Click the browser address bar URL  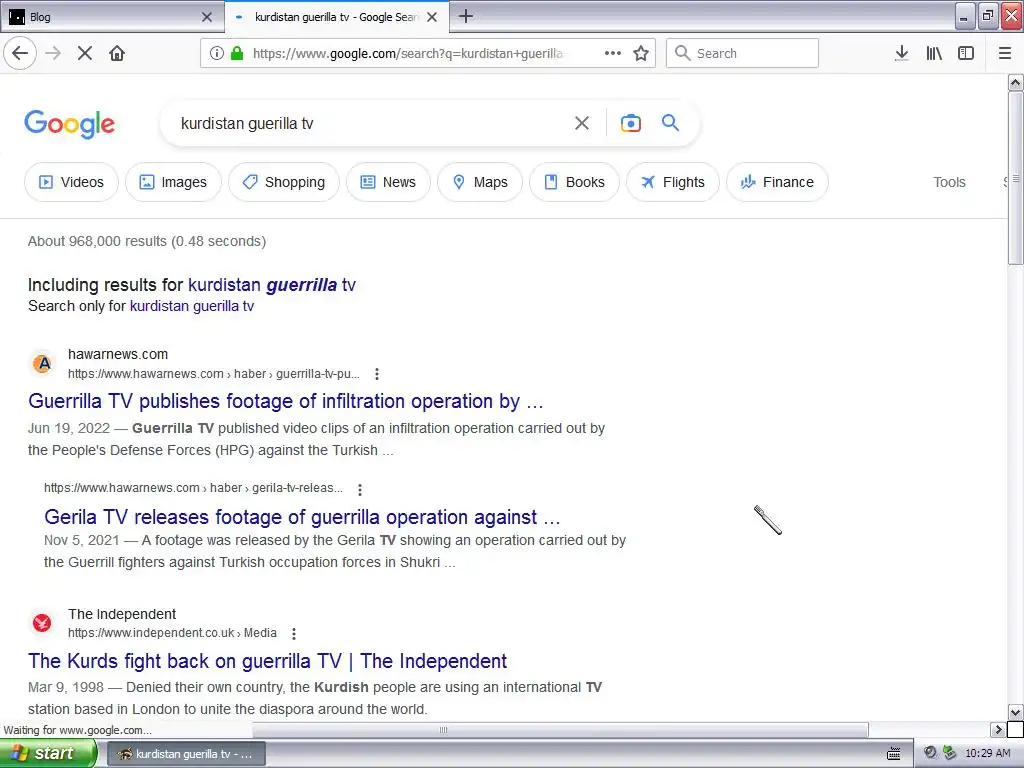pos(408,54)
